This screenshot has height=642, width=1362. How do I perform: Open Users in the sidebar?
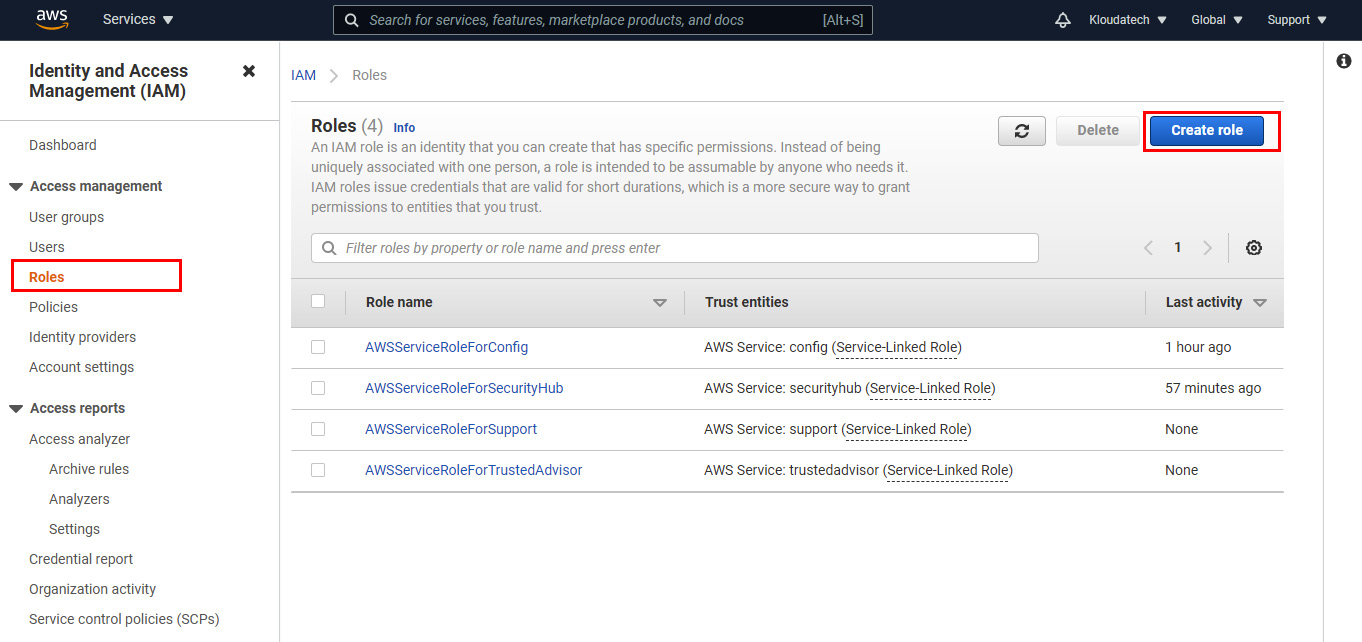[46, 247]
